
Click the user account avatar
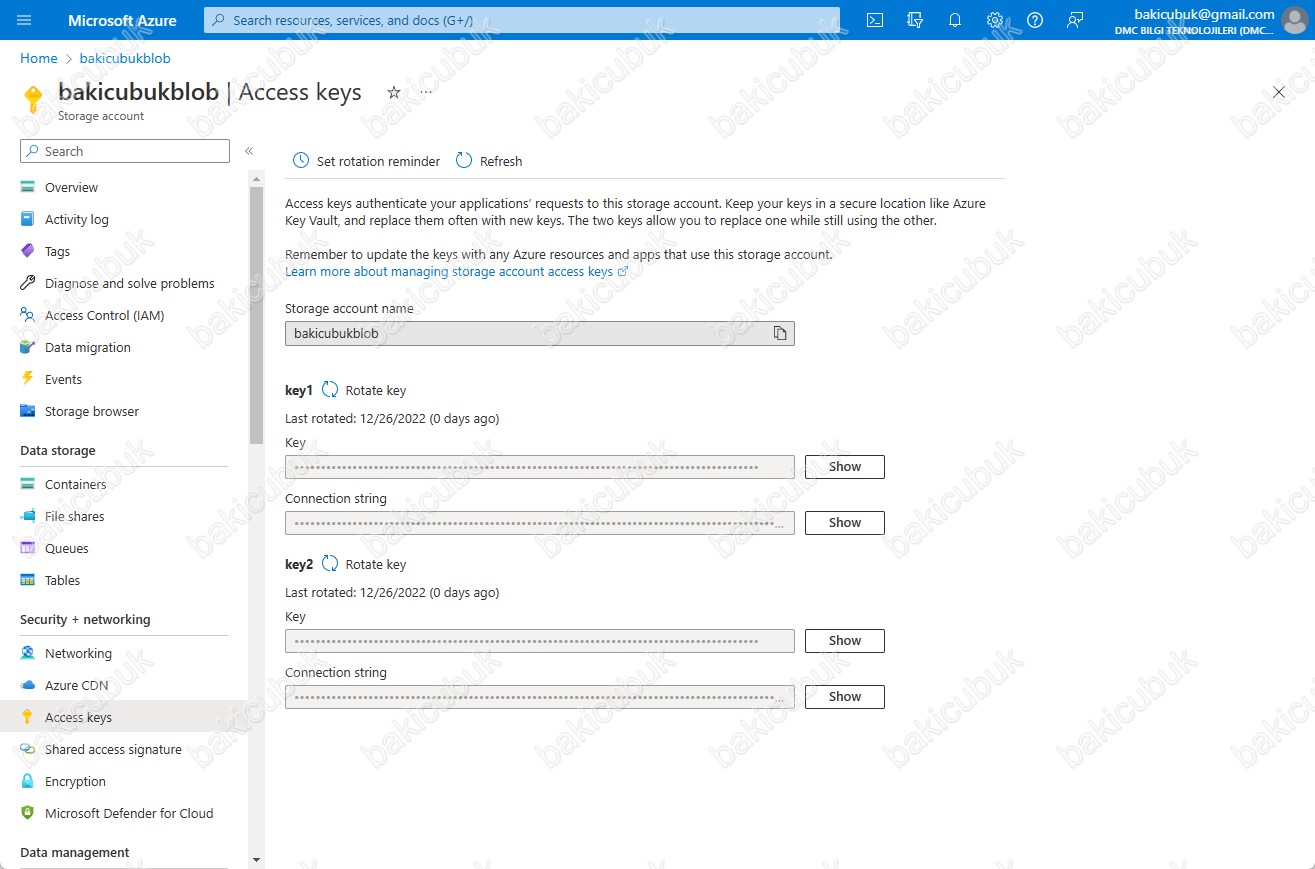[x=1294, y=20]
